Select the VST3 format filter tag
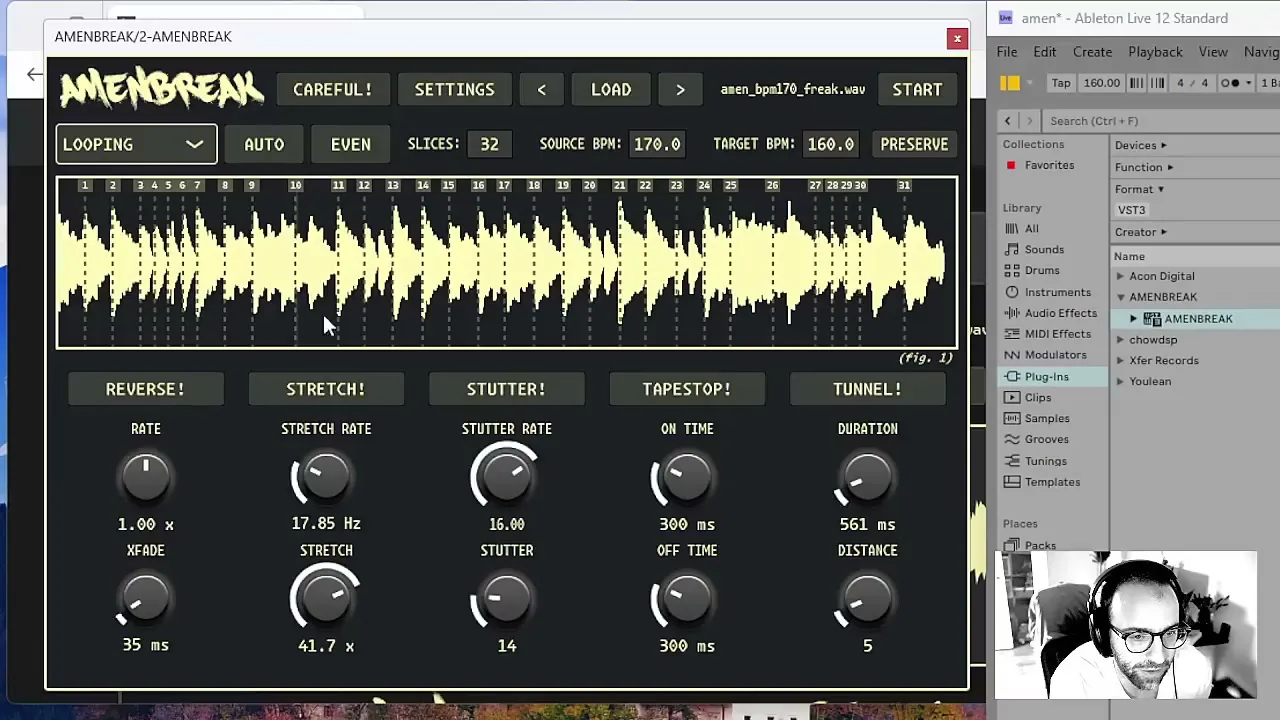 [1131, 210]
